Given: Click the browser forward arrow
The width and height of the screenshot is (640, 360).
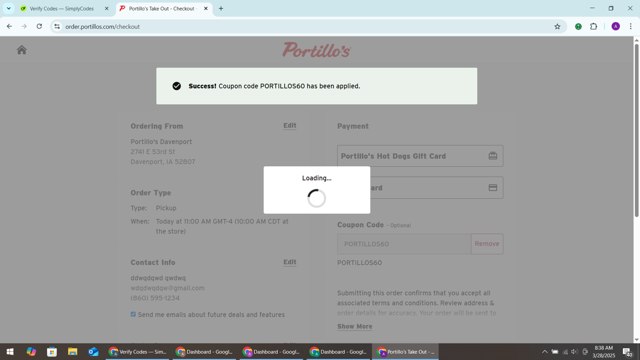Looking at the screenshot, I should [24, 27].
